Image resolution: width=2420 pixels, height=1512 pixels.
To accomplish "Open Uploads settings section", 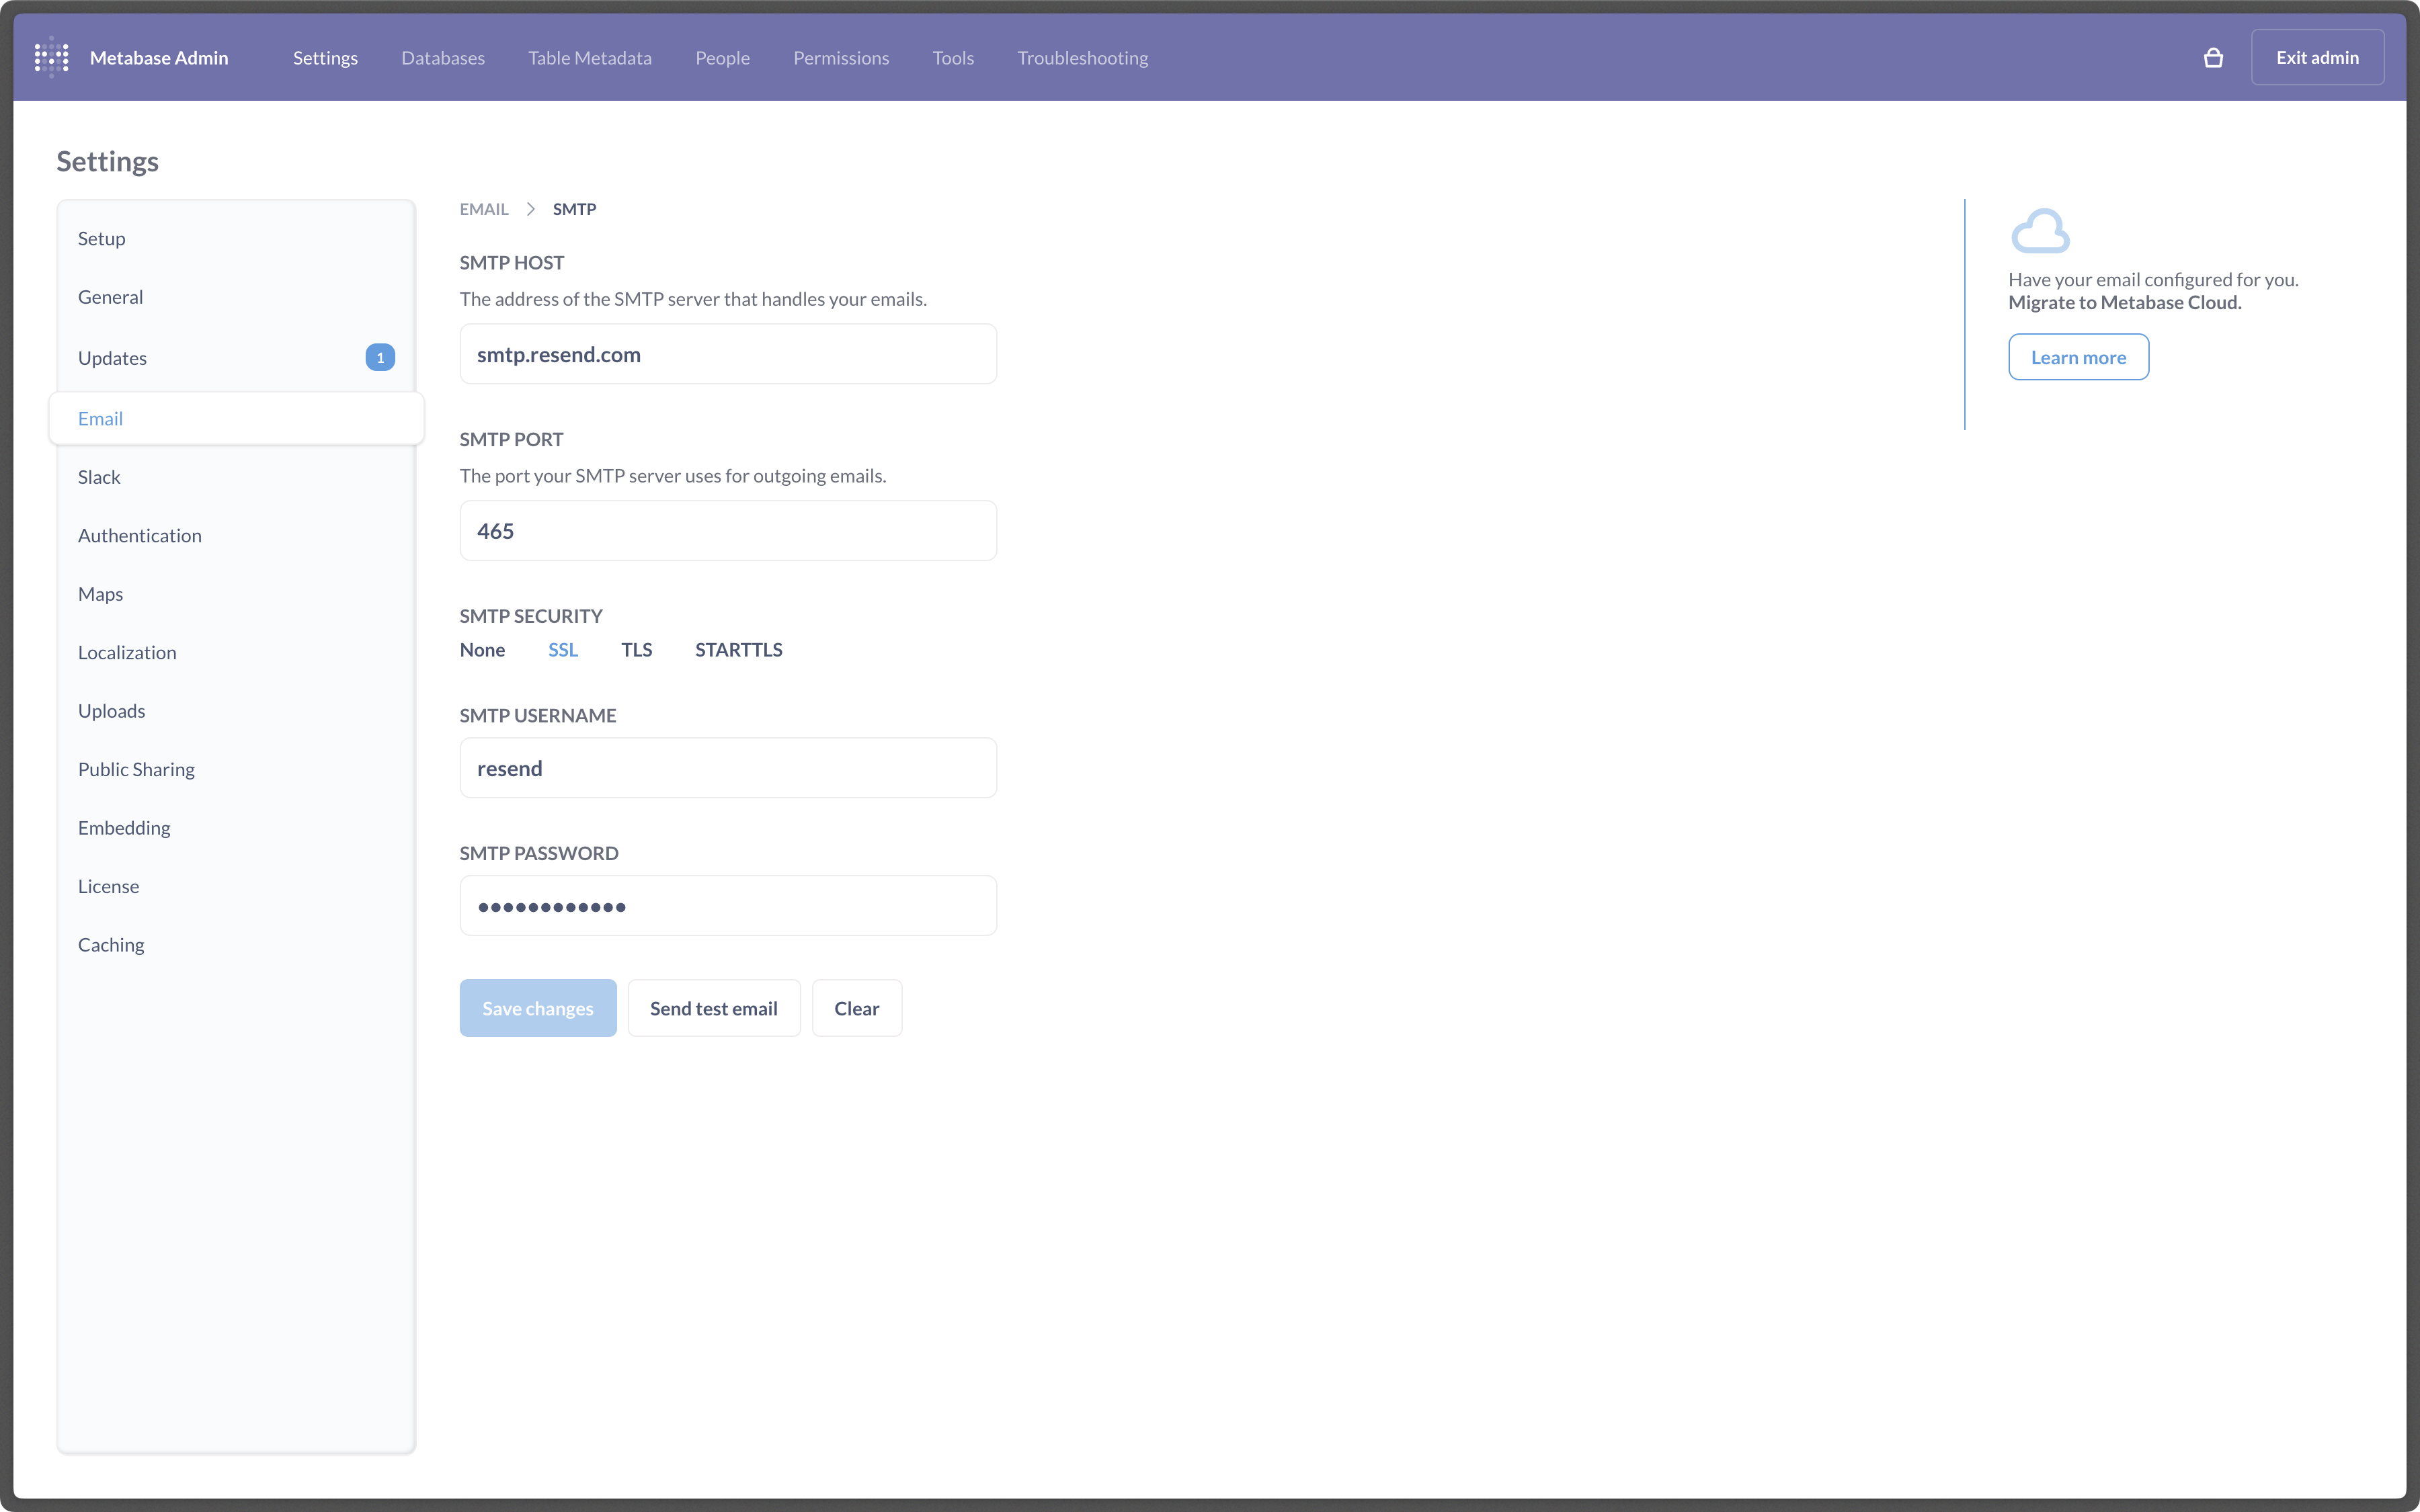I will [x=236, y=711].
